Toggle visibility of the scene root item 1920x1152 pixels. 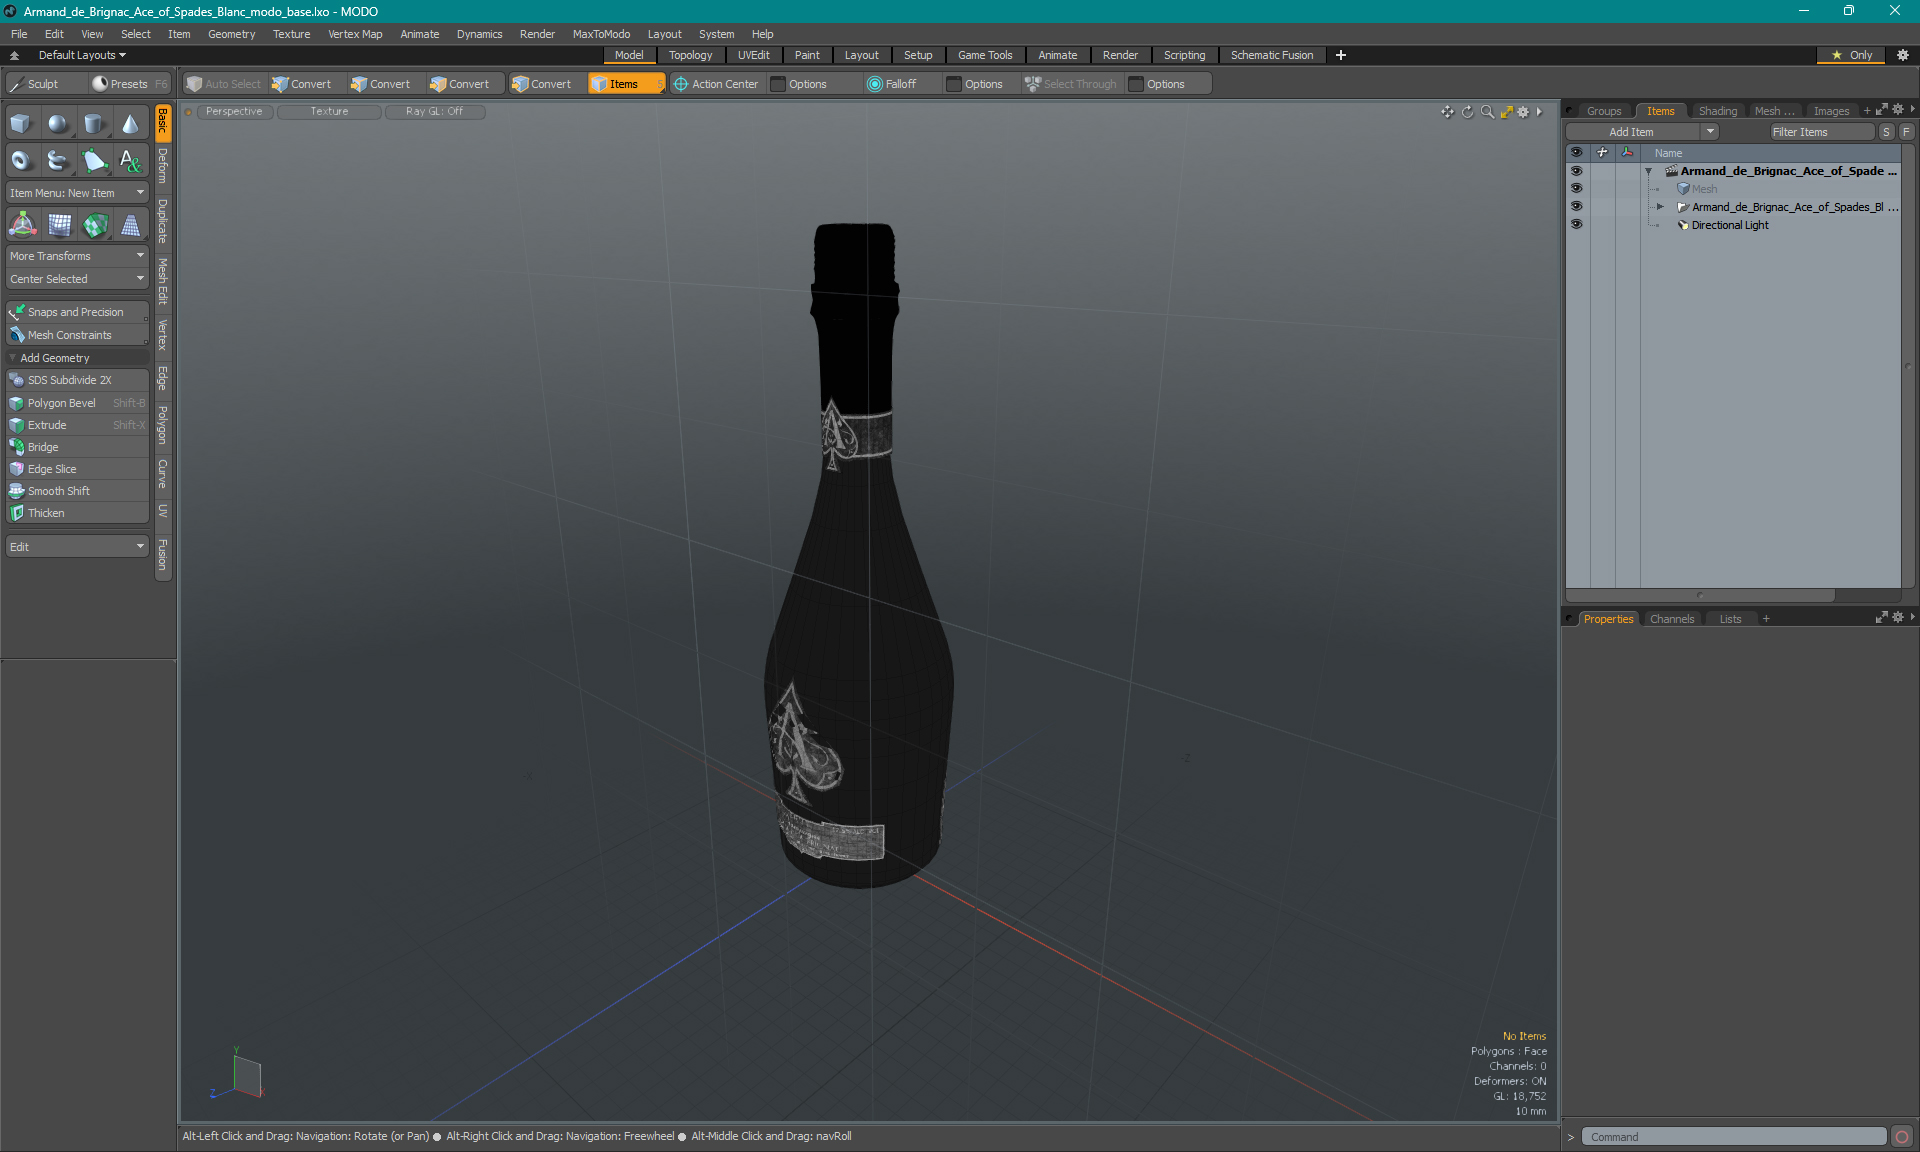[1576, 171]
